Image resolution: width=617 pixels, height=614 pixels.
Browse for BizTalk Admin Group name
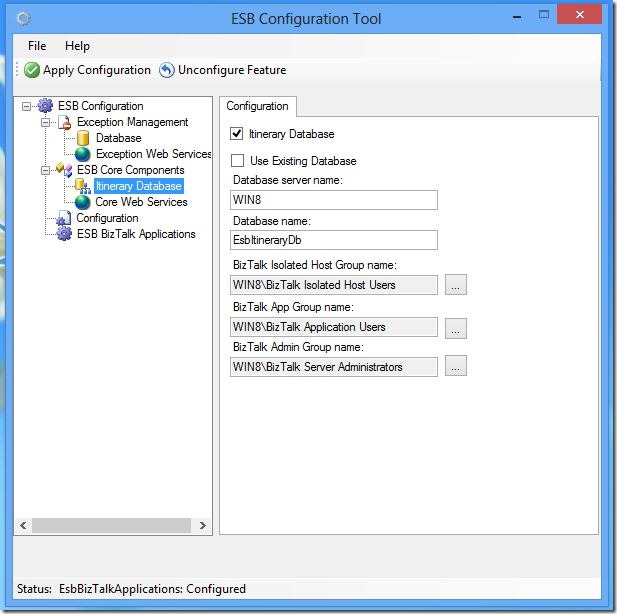[456, 366]
